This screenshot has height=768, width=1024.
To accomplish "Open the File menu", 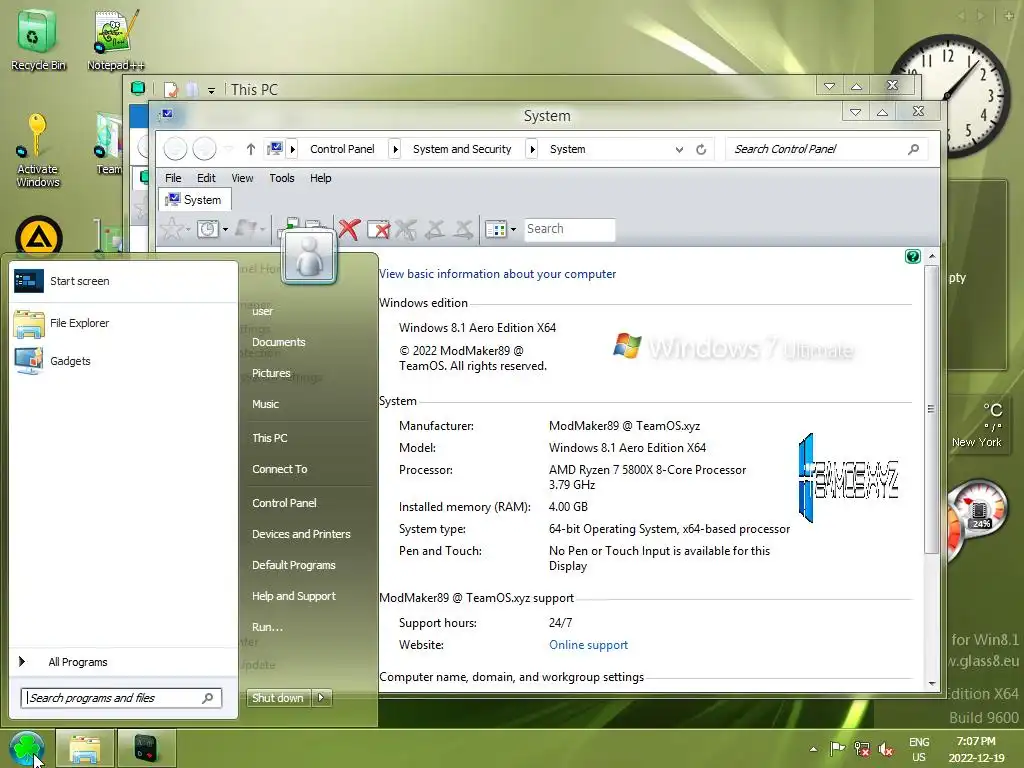I will coord(173,178).
